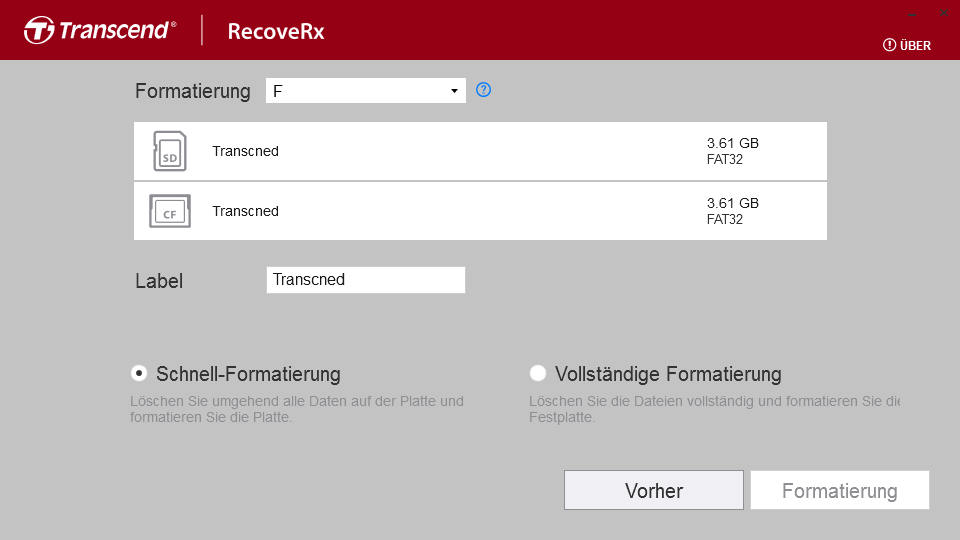Screen dimensions: 960x540
Task: Close the RecoveRx window
Action: coord(943,13)
